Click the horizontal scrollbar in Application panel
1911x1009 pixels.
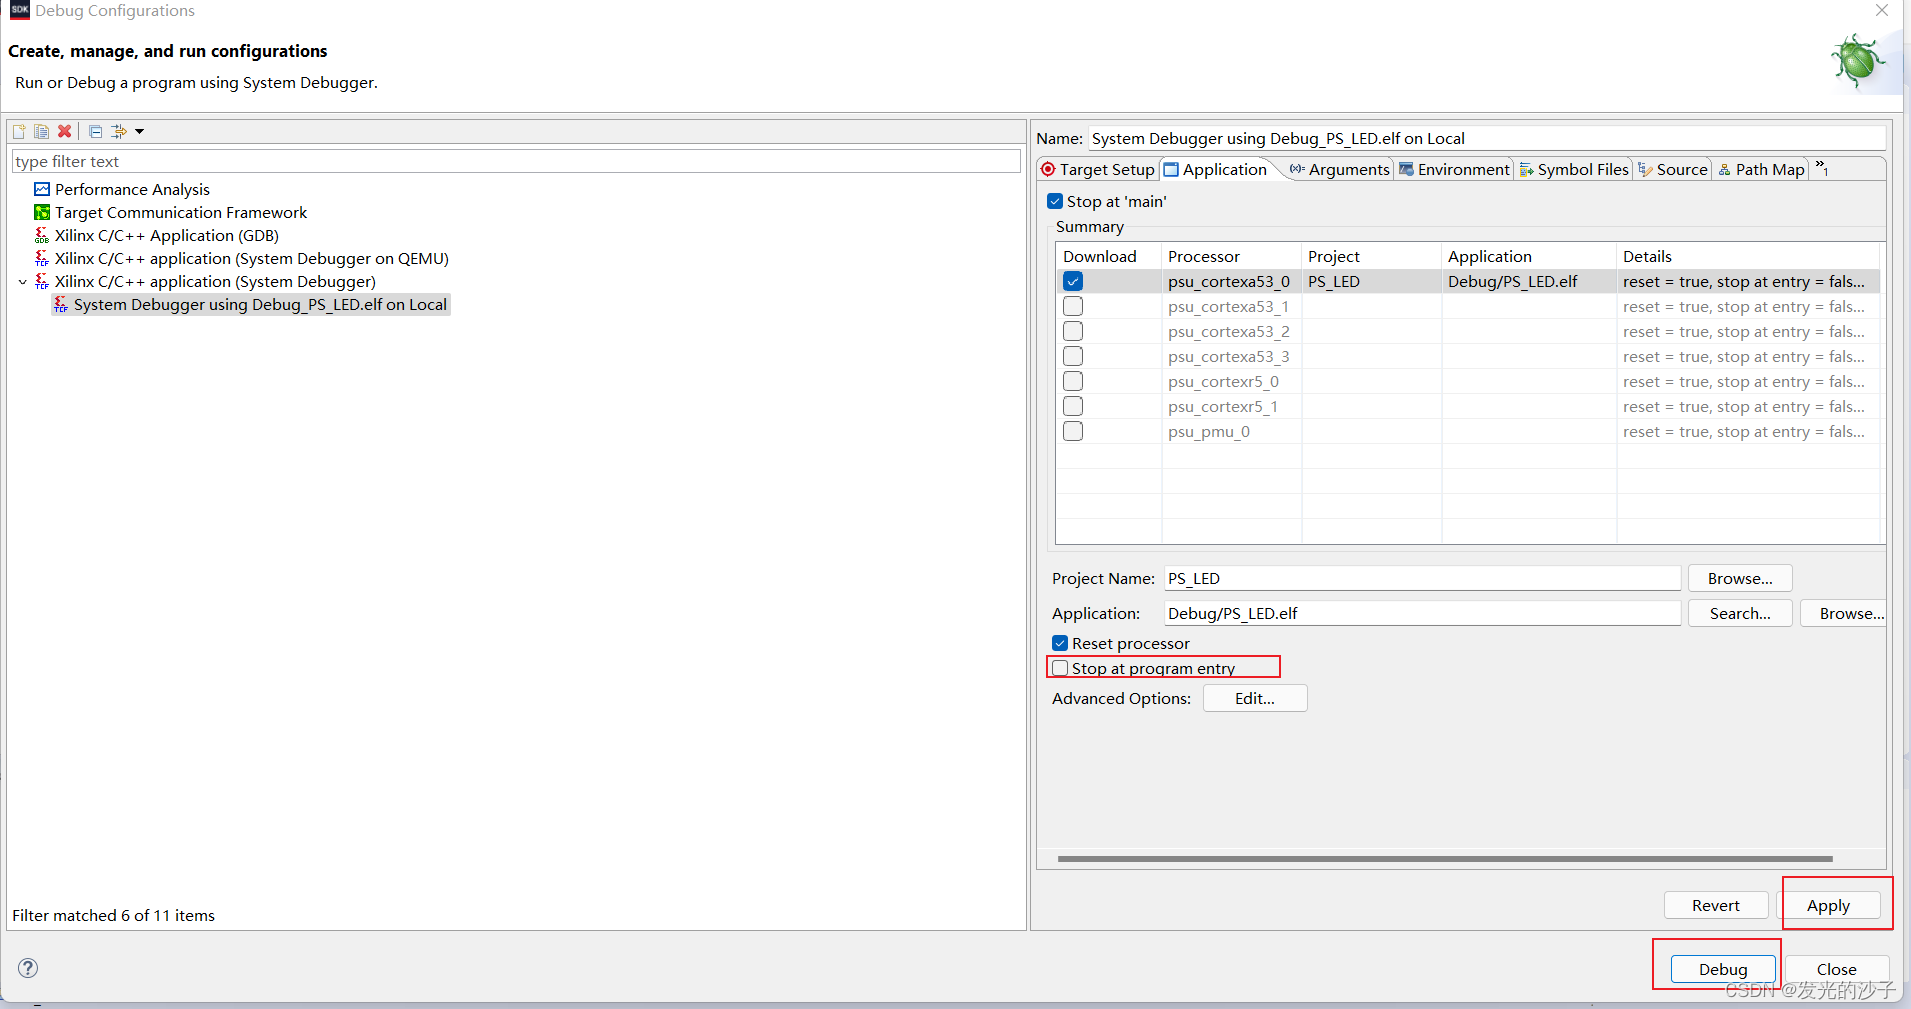[1445, 858]
